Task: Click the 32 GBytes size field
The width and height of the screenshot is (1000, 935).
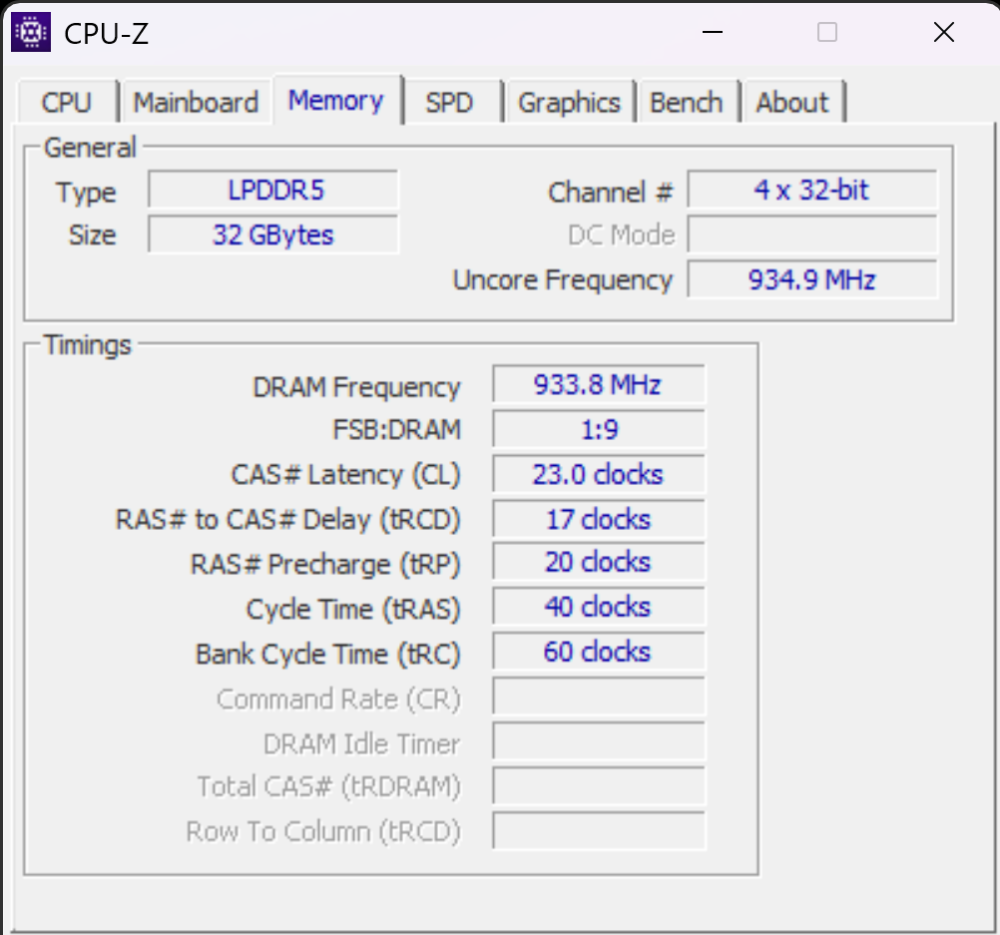Action: 273,235
